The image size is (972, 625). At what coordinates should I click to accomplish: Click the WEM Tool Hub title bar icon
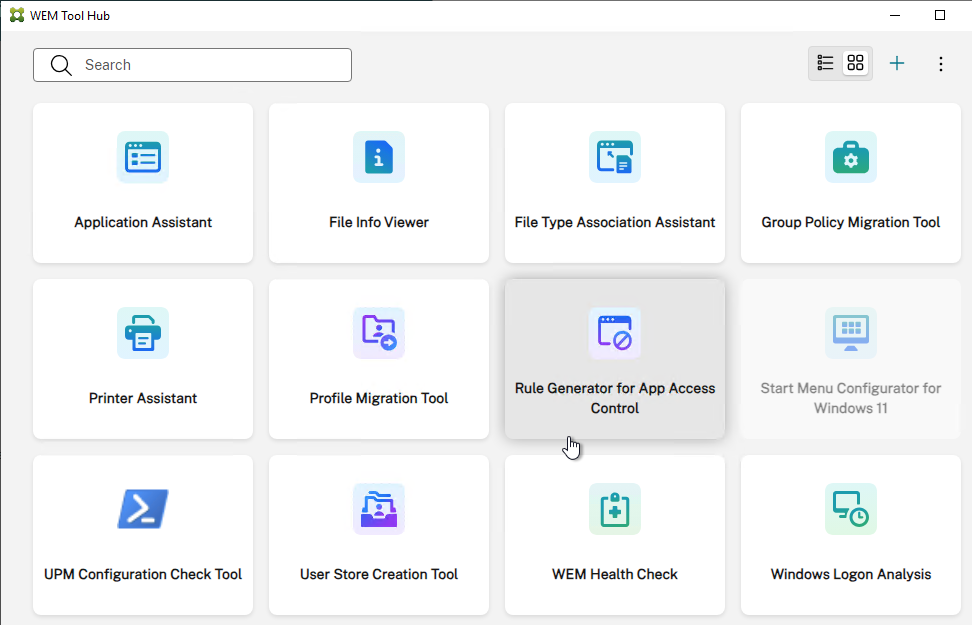[x=17, y=16]
